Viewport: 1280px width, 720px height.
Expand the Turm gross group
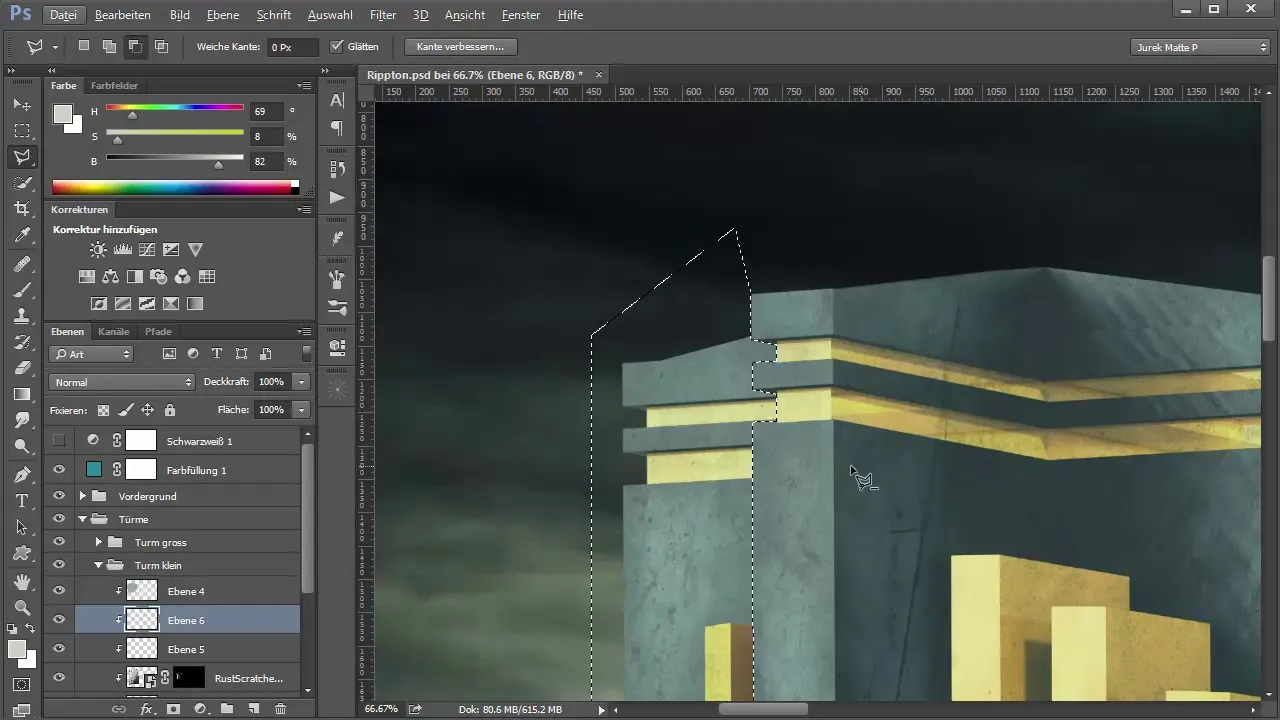[99, 542]
